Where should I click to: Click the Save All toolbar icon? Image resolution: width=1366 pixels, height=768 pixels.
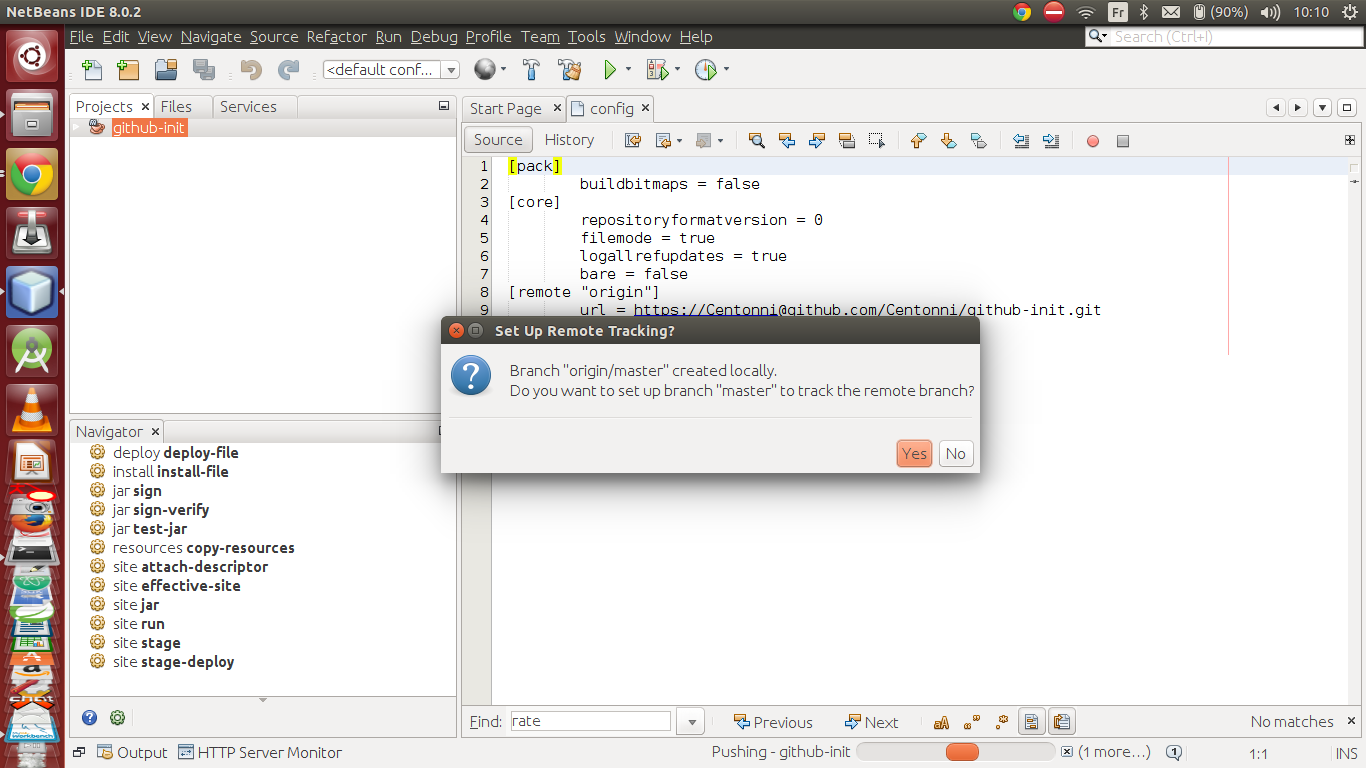click(204, 69)
